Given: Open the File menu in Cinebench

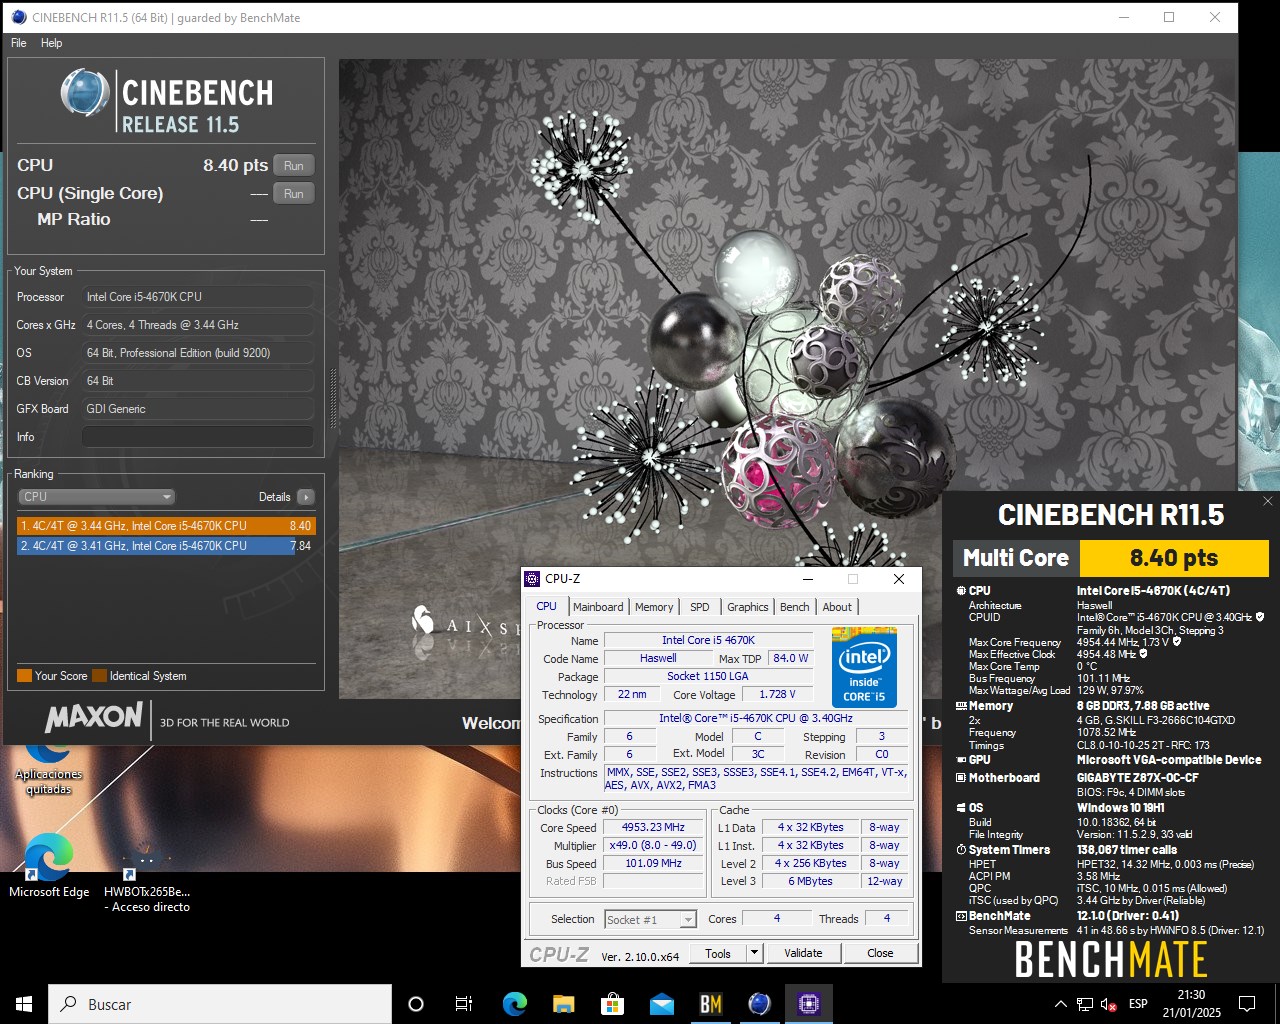Looking at the screenshot, I should [x=19, y=43].
